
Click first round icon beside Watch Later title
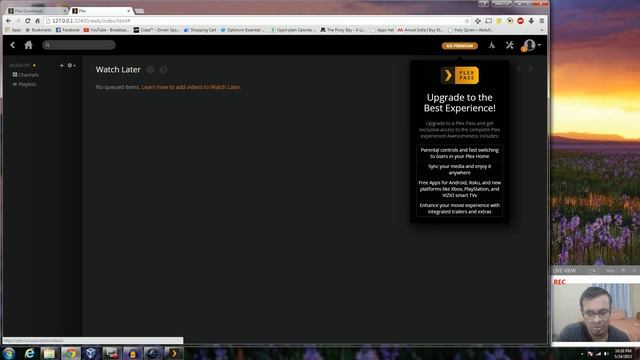pos(151,70)
